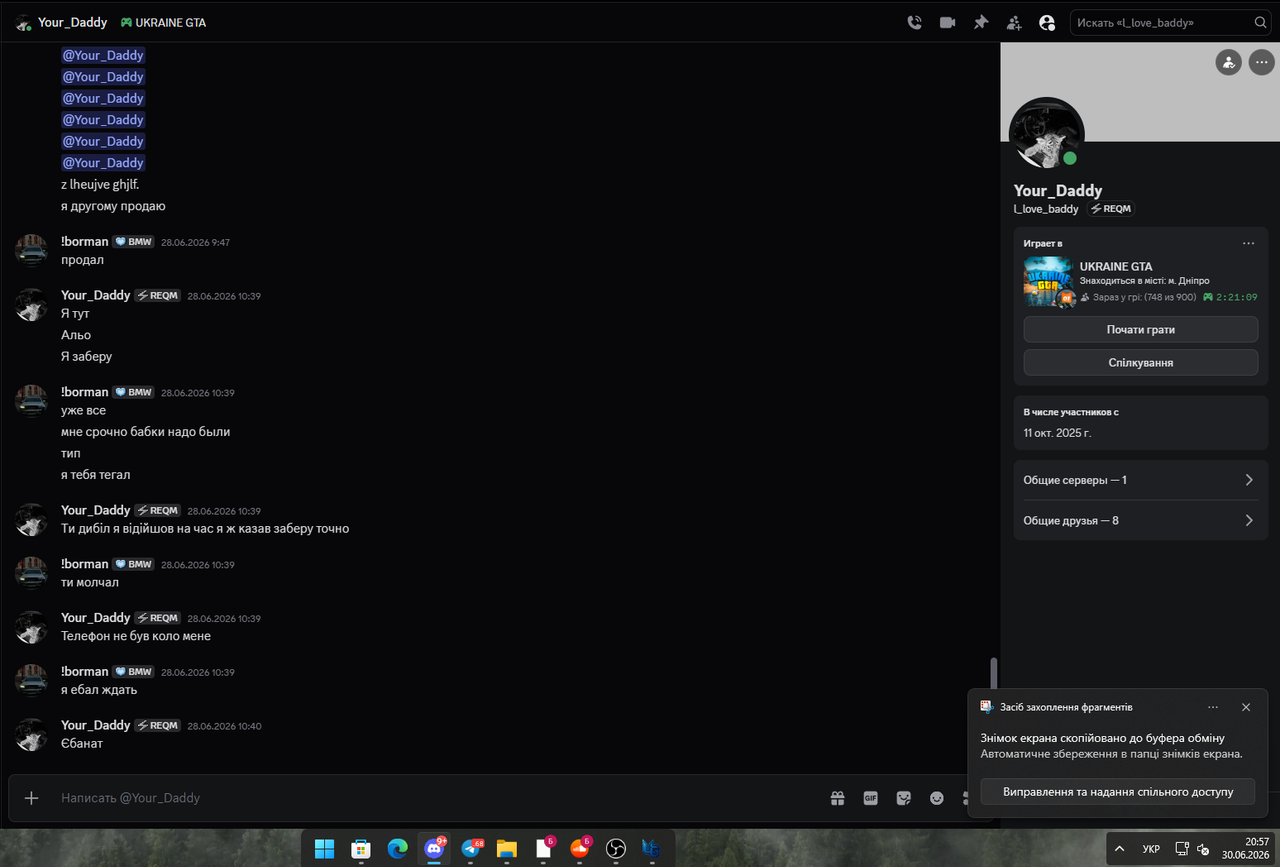Expand Общие друзья — 8
Viewport: 1280px width, 867px height.
point(1140,520)
